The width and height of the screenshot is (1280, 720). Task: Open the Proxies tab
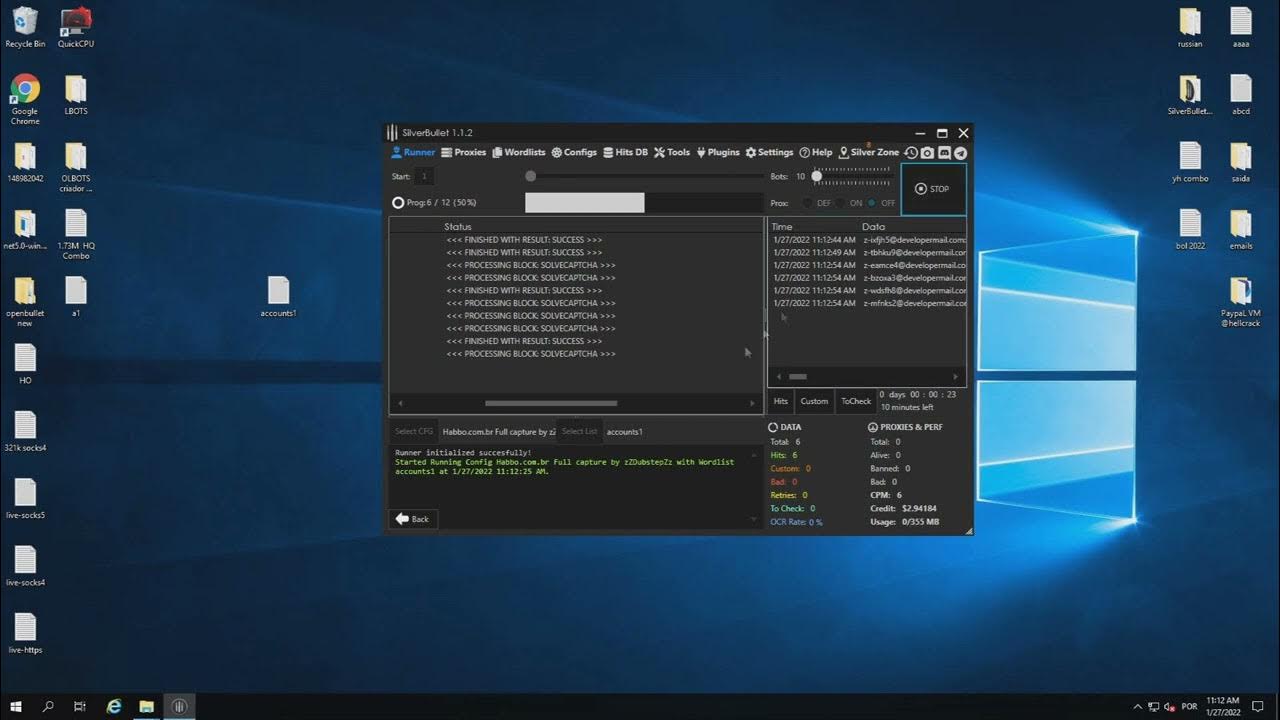[x=464, y=153]
